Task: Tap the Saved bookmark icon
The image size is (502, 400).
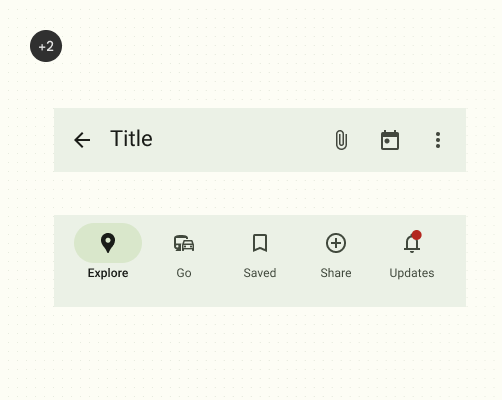Action: [260, 243]
